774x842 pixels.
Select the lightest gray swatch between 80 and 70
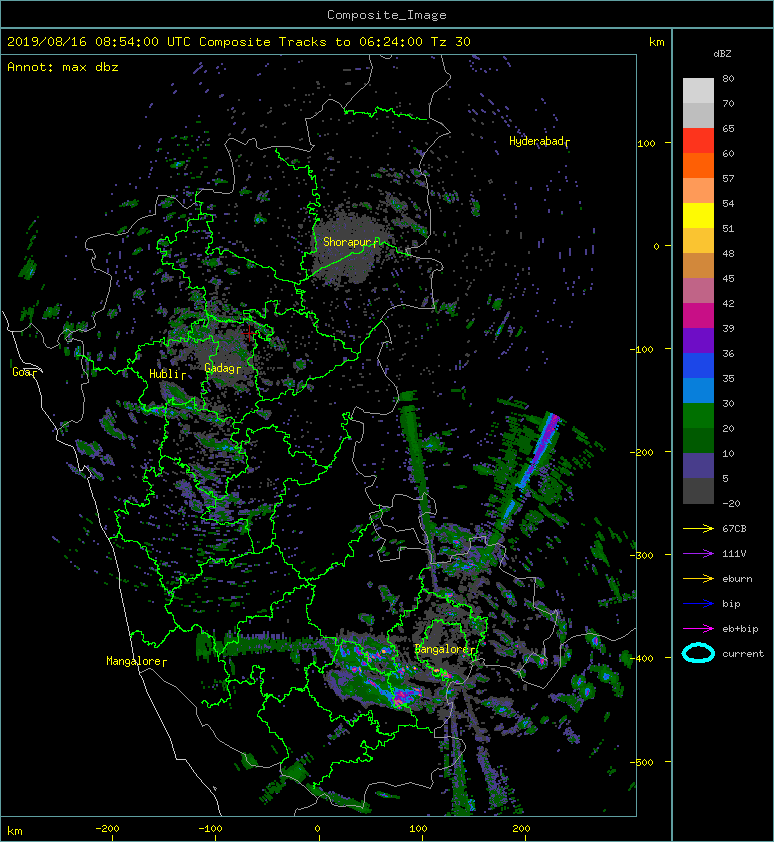698,91
